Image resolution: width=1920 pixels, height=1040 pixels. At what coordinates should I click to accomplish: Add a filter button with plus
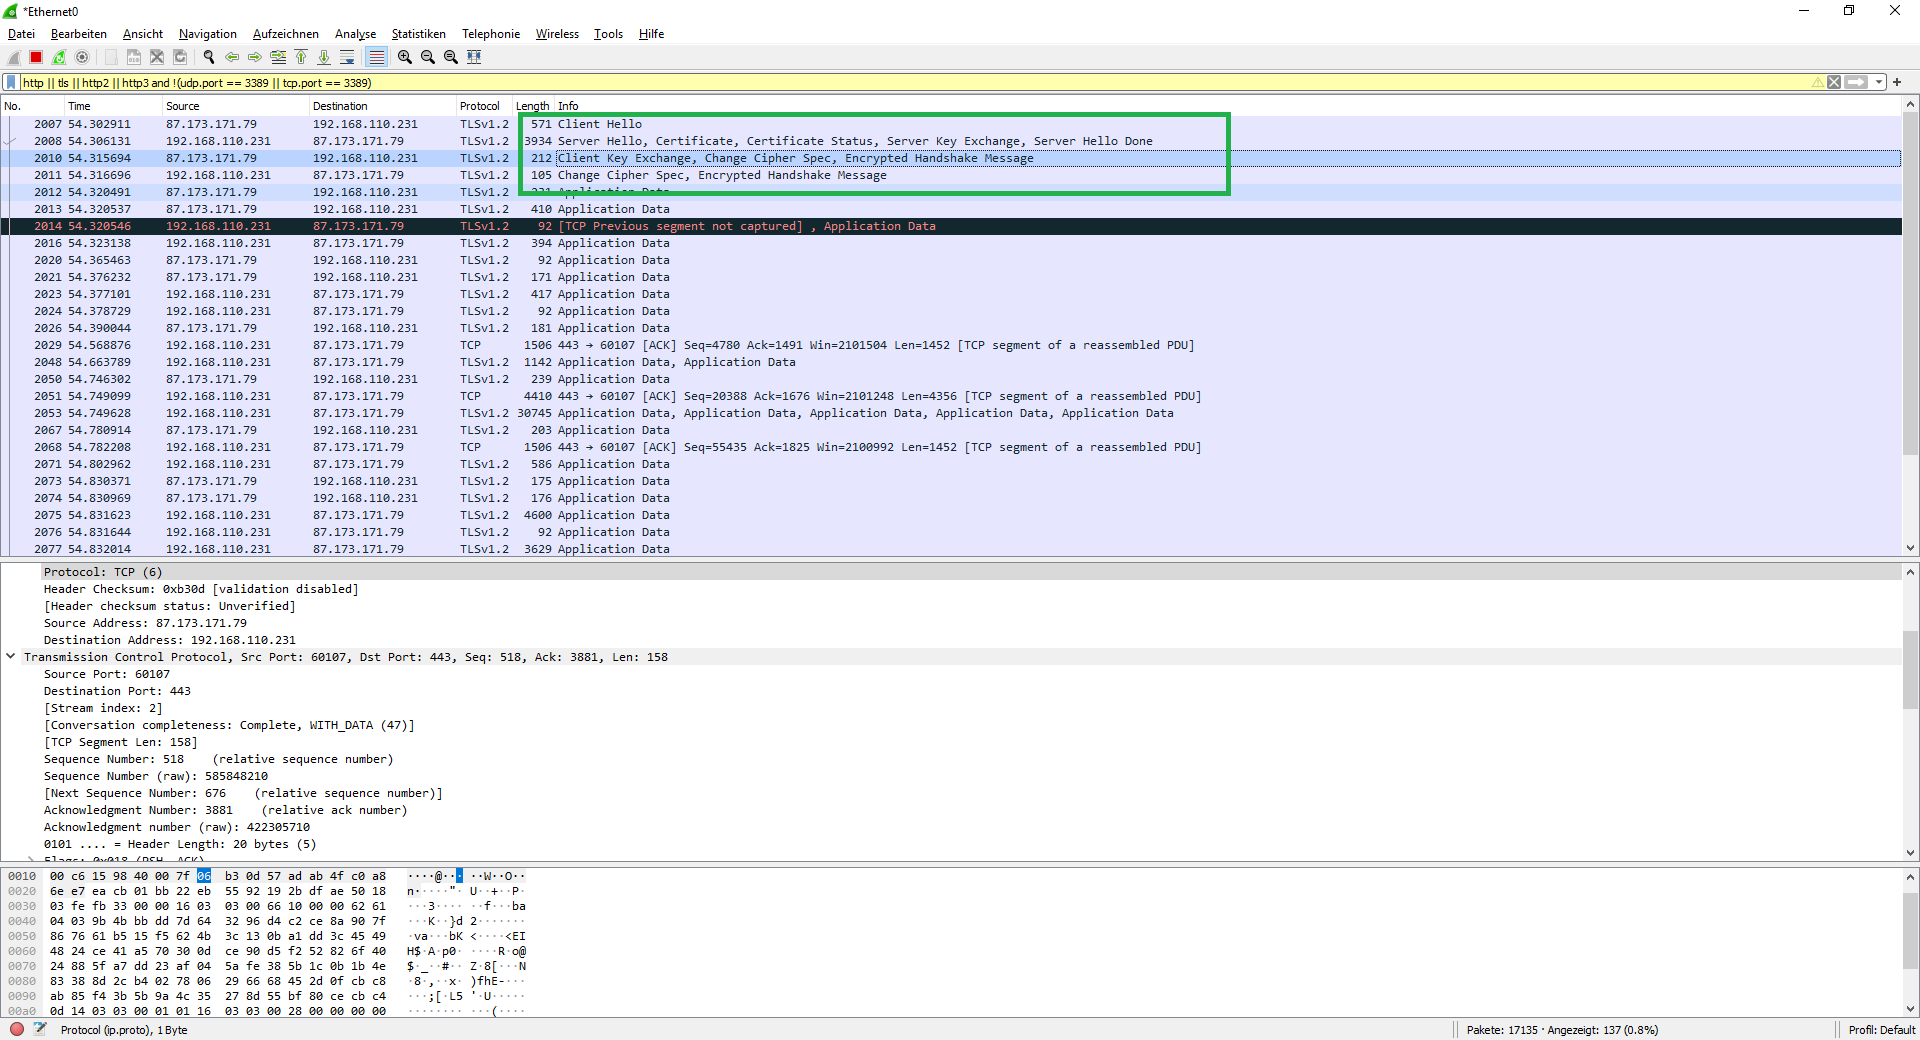[1897, 83]
